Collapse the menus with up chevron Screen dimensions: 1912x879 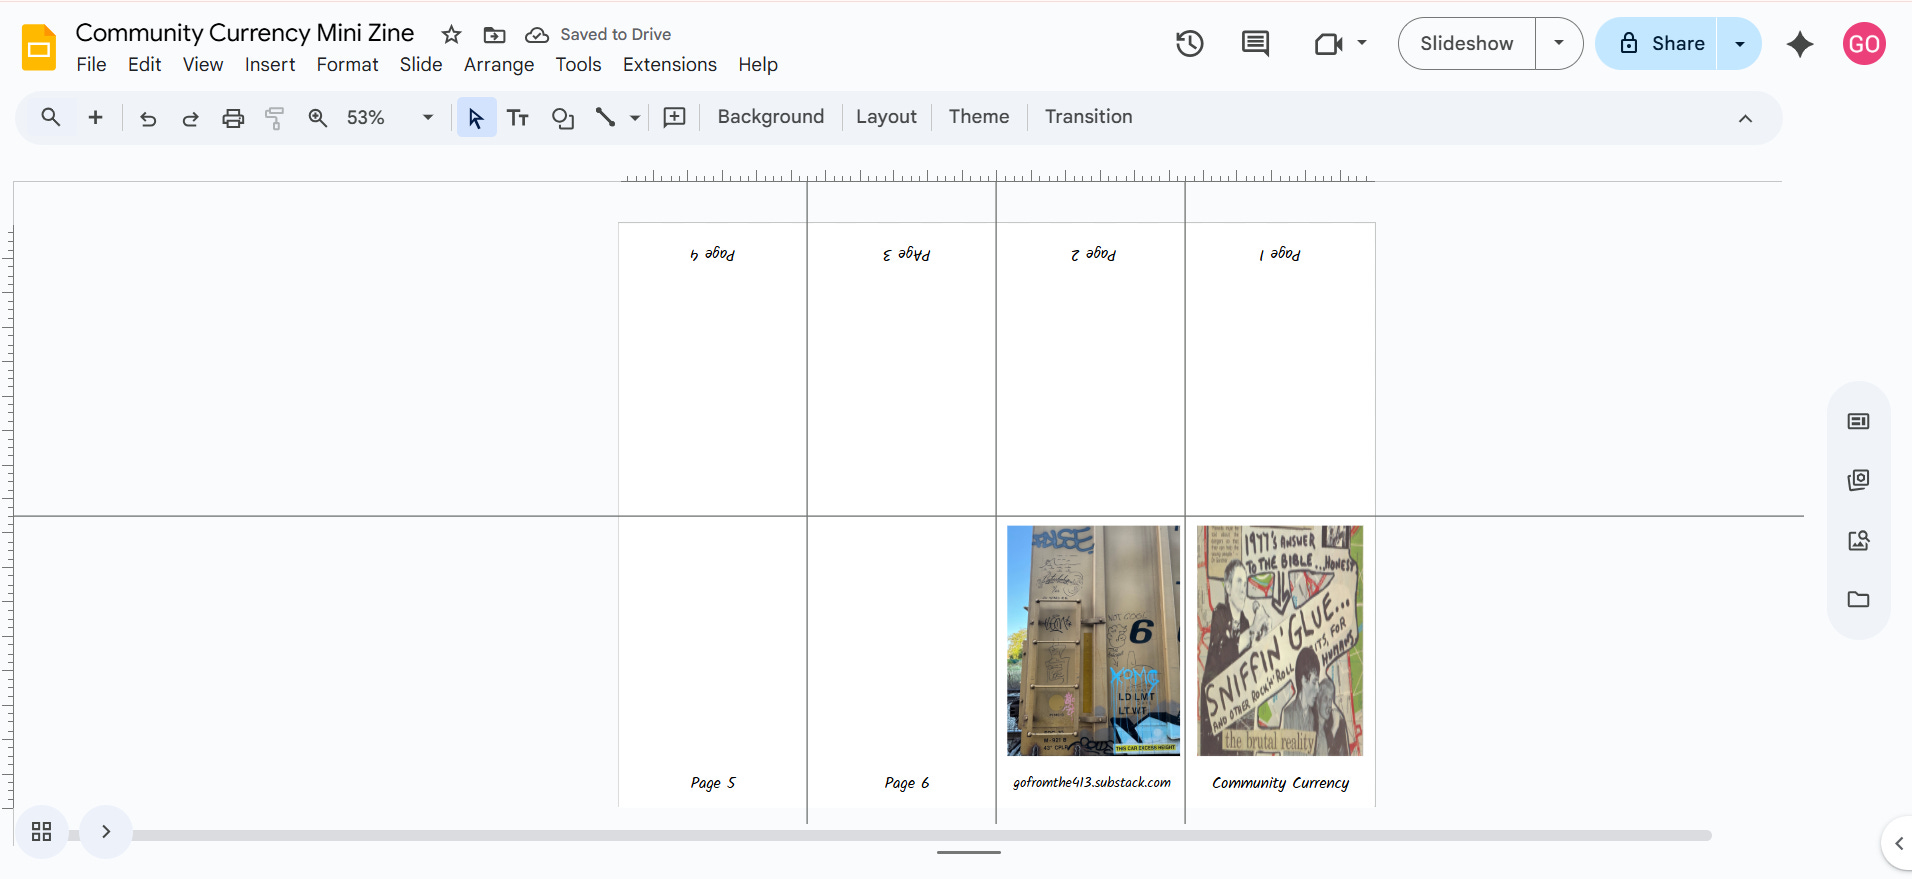1745,118
